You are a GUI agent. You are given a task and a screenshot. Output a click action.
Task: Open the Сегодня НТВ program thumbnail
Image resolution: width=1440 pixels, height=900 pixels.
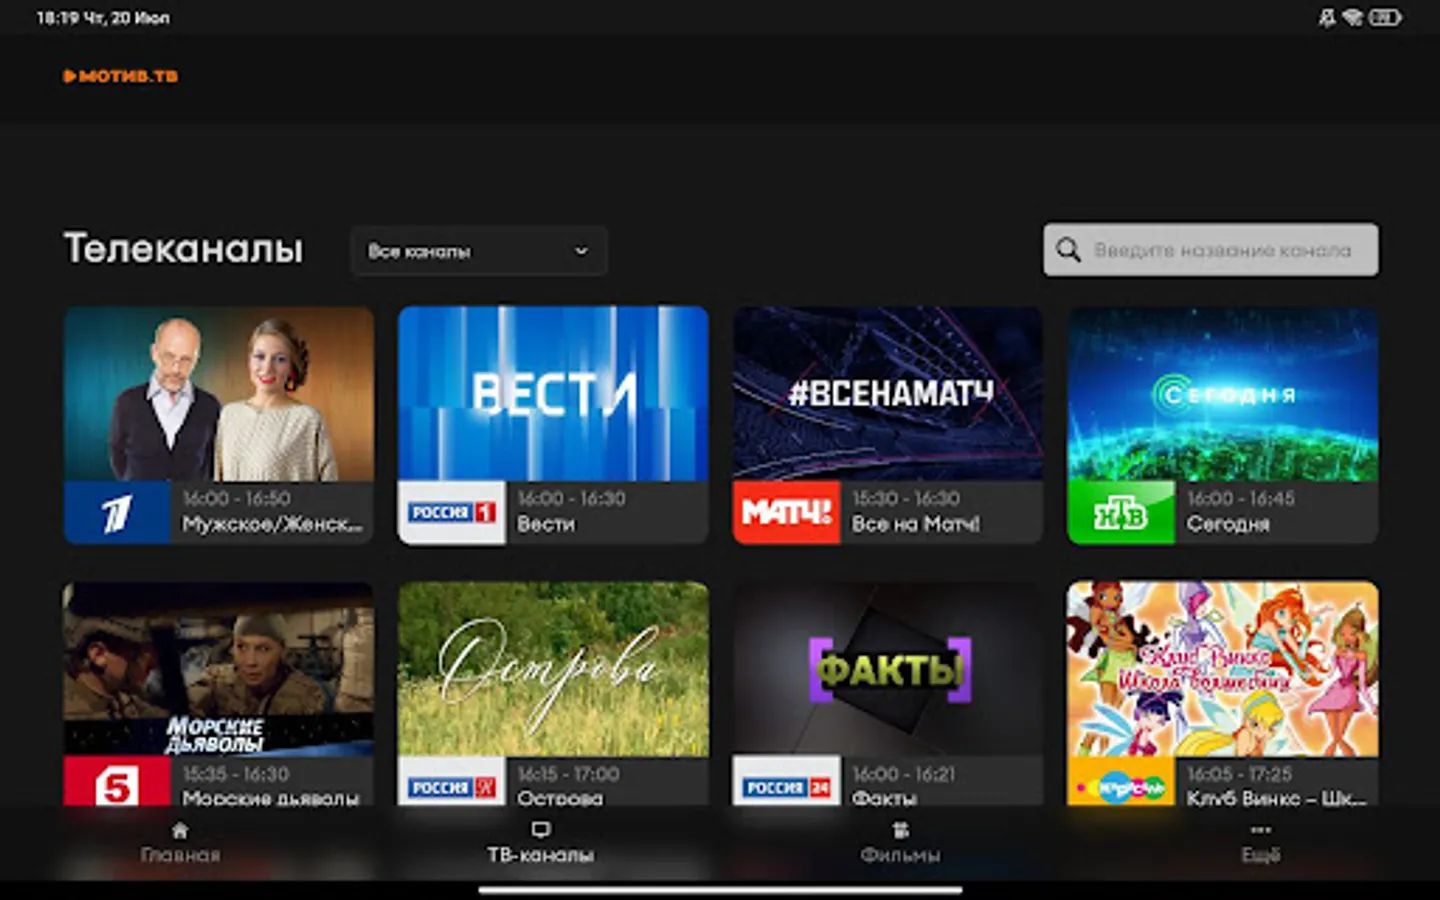pyautogui.click(x=1223, y=394)
